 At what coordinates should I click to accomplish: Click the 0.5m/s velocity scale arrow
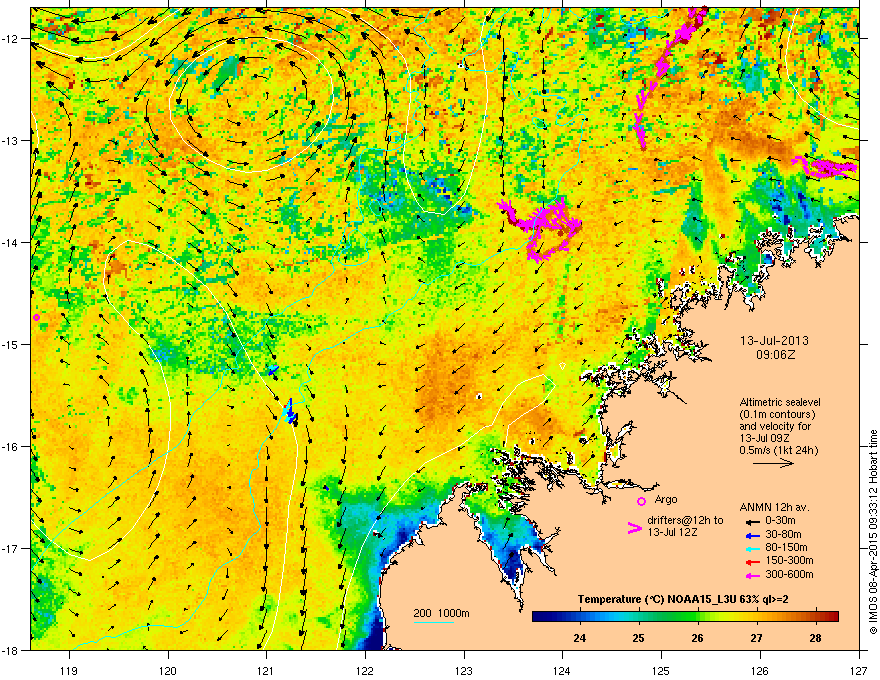pyautogui.click(x=773, y=463)
